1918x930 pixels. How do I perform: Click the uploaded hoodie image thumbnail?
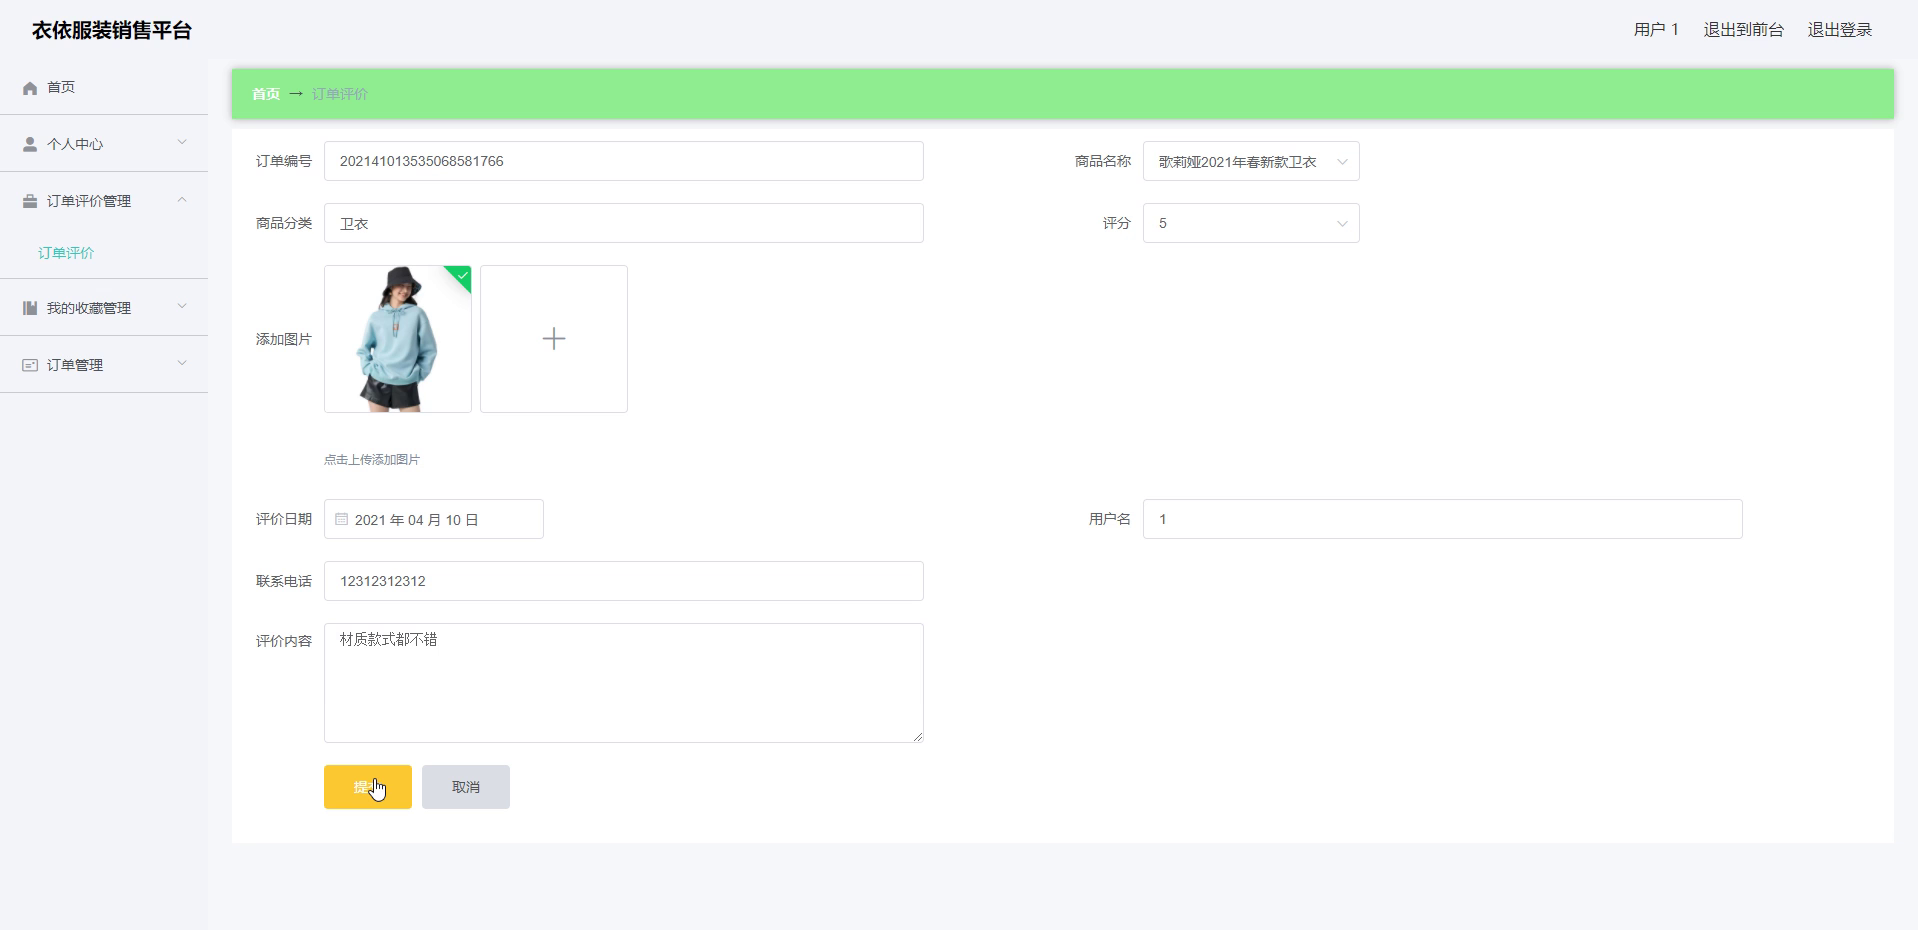click(398, 339)
